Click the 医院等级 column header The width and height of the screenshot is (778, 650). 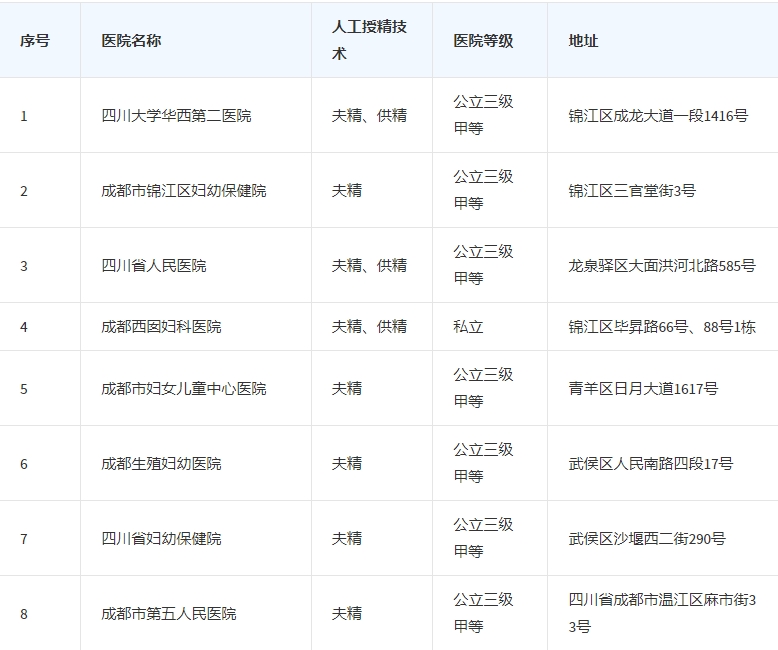[x=483, y=41]
